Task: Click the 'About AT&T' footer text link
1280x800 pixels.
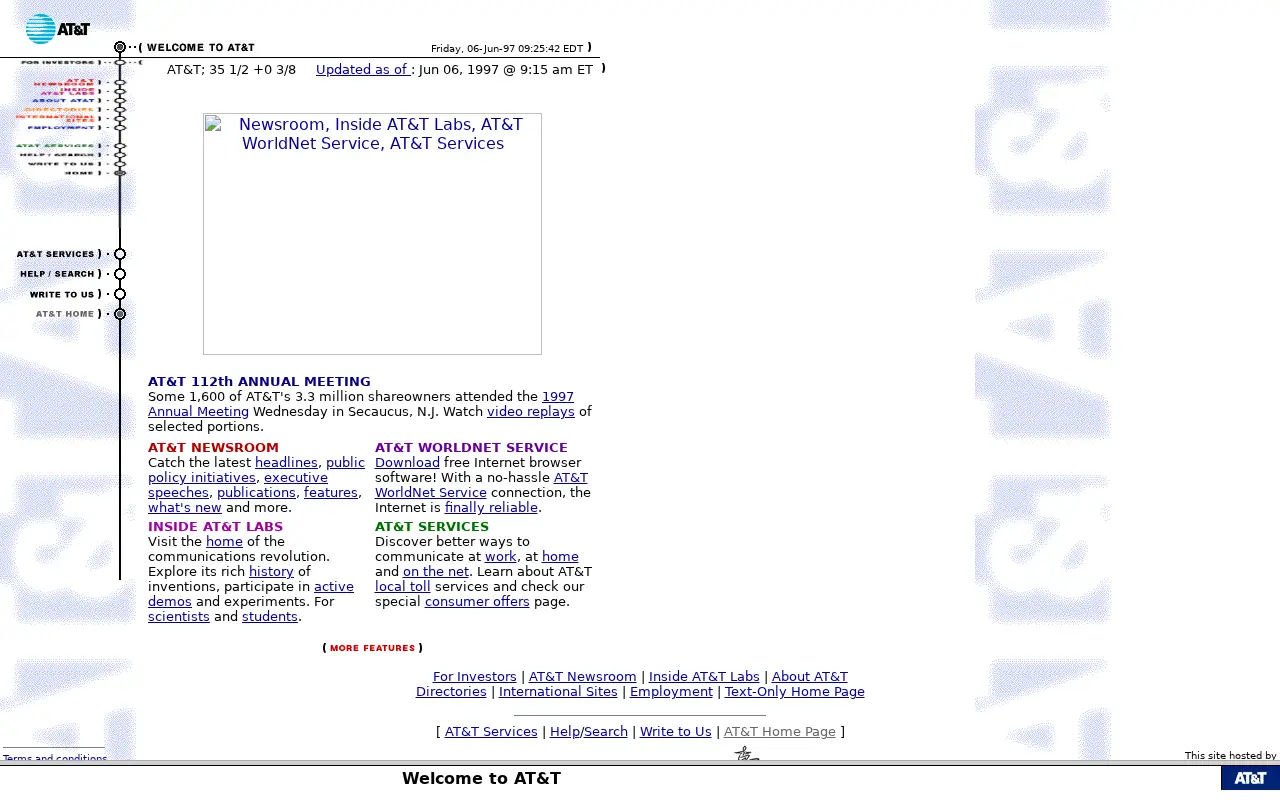Action: 810,676
